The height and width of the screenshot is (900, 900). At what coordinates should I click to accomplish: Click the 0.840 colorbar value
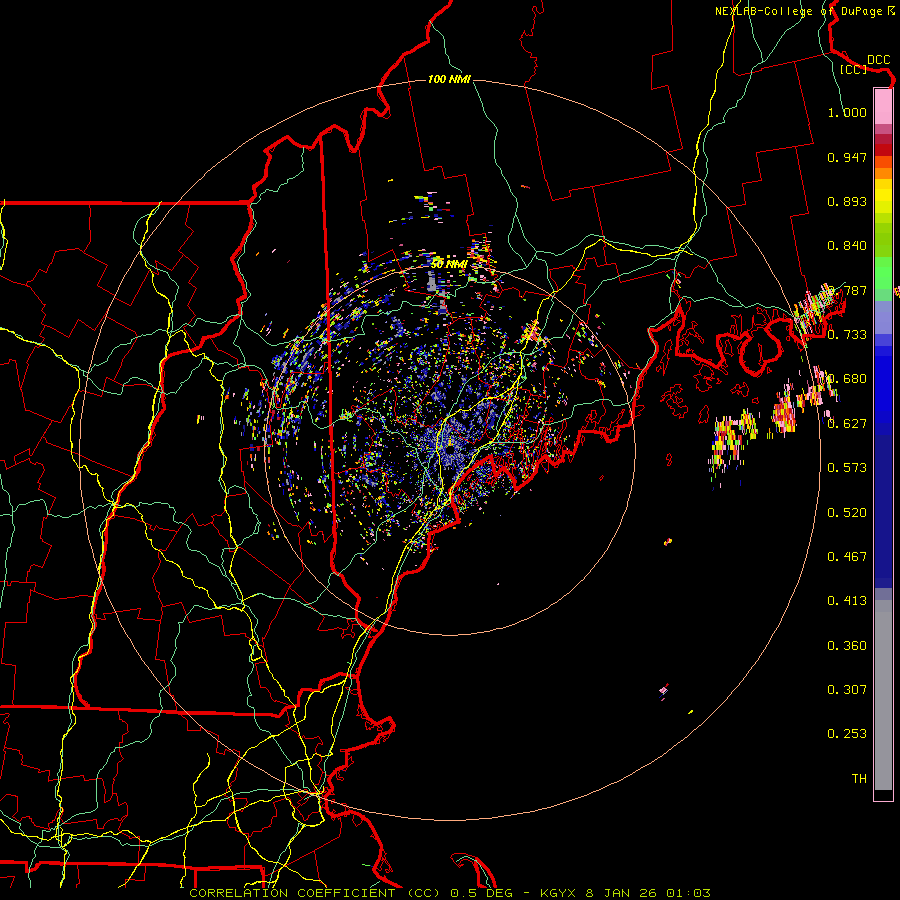(x=847, y=246)
